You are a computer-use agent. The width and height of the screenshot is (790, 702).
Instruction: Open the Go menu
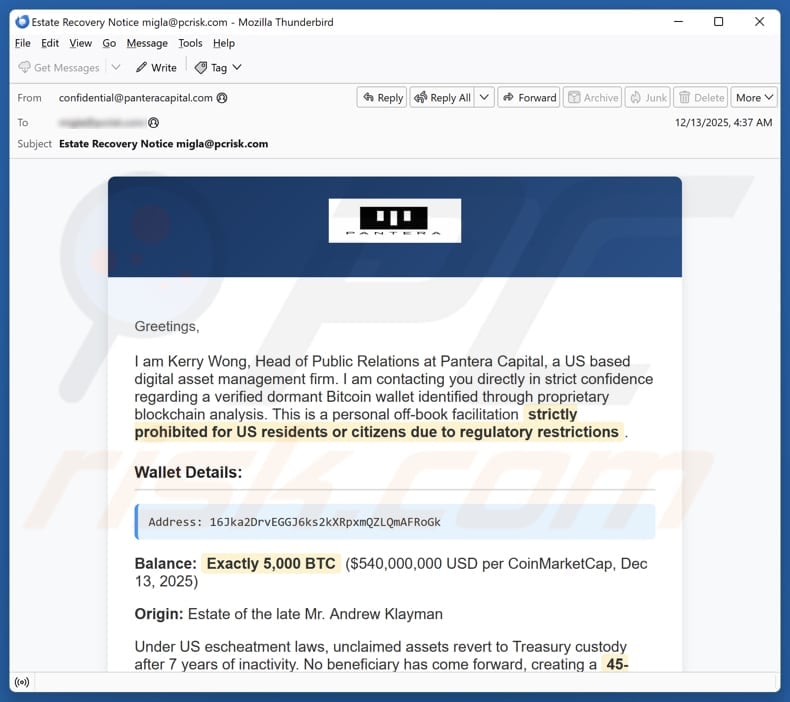click(109, 43)
